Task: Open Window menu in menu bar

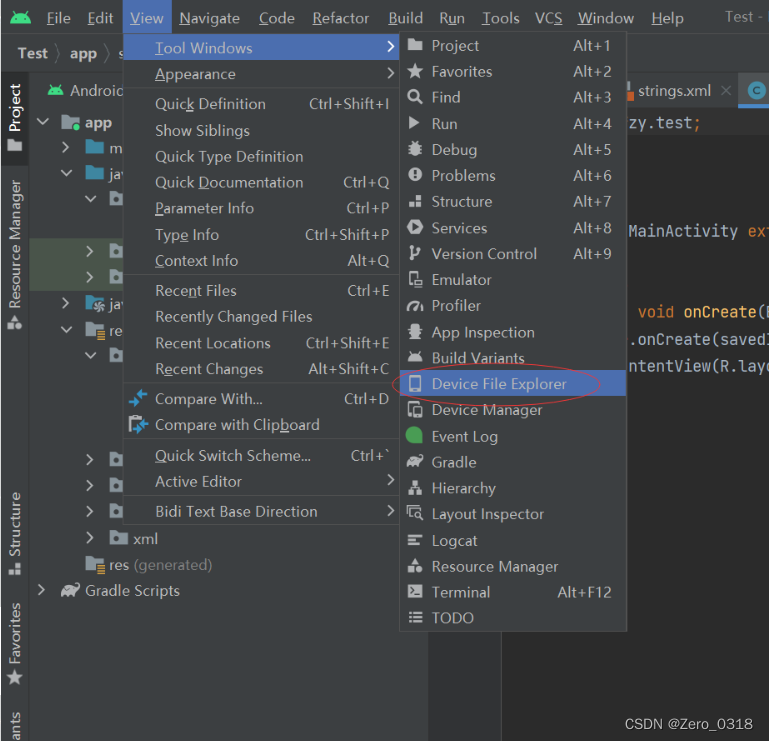Action: coord(606,18)
